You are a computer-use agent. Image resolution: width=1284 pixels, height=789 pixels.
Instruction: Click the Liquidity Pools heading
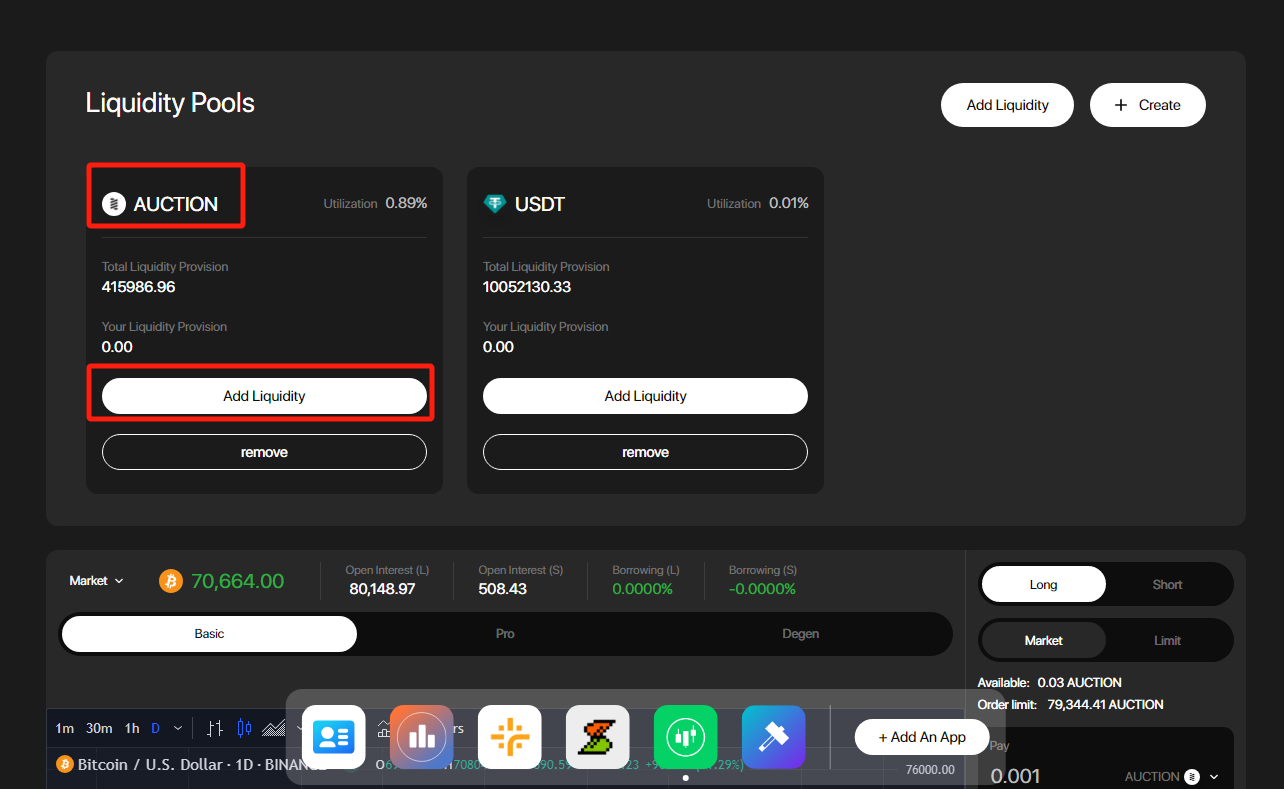click(170, 103)
